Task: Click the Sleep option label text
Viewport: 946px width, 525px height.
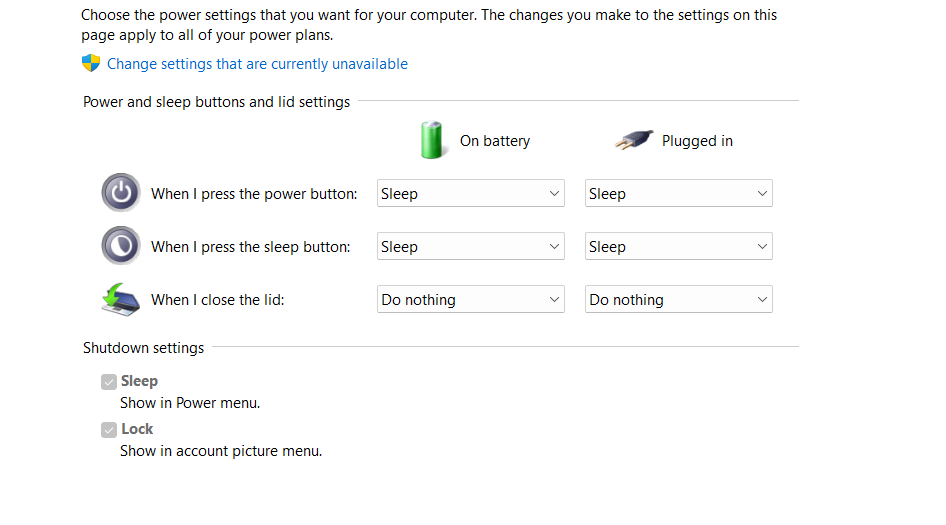Action: 139,381
